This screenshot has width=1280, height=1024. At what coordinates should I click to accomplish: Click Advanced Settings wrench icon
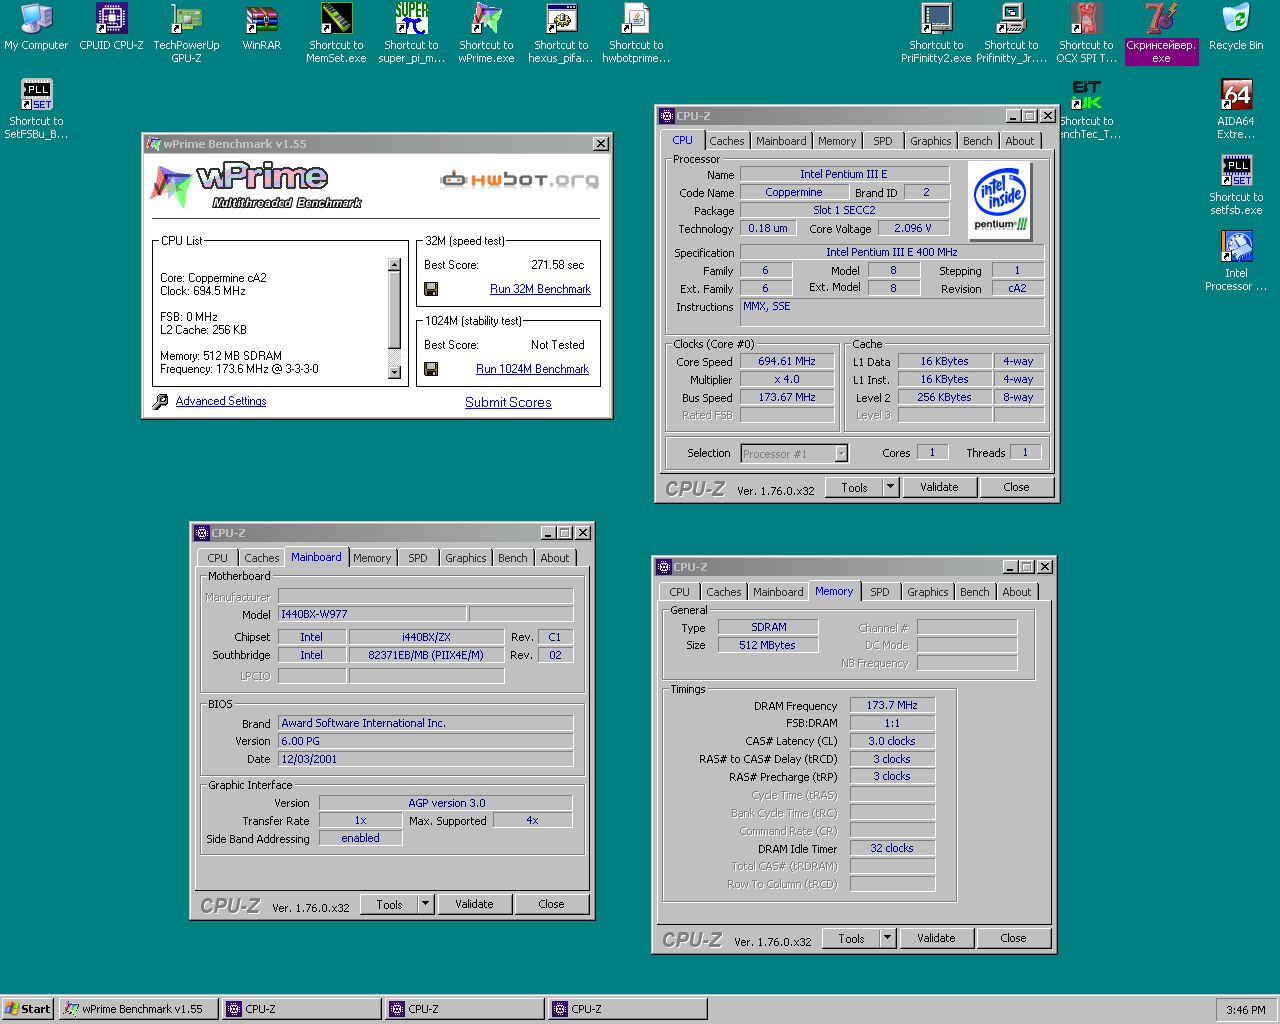[x=160, y=401]
